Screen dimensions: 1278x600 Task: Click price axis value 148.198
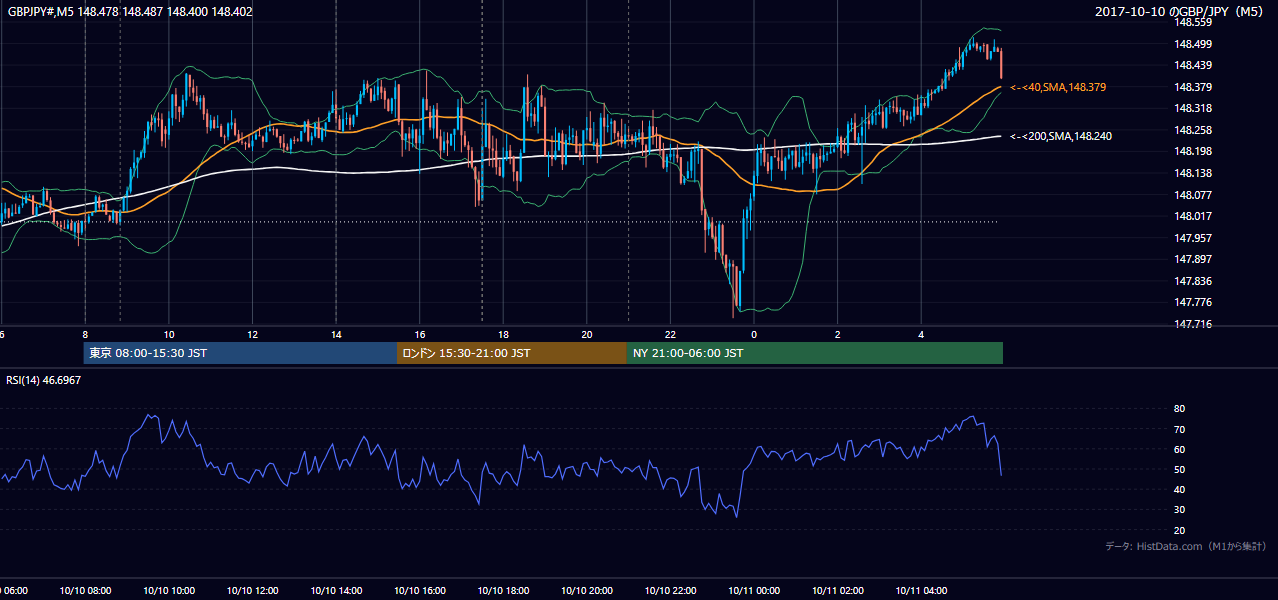[x=1193, y=151]
